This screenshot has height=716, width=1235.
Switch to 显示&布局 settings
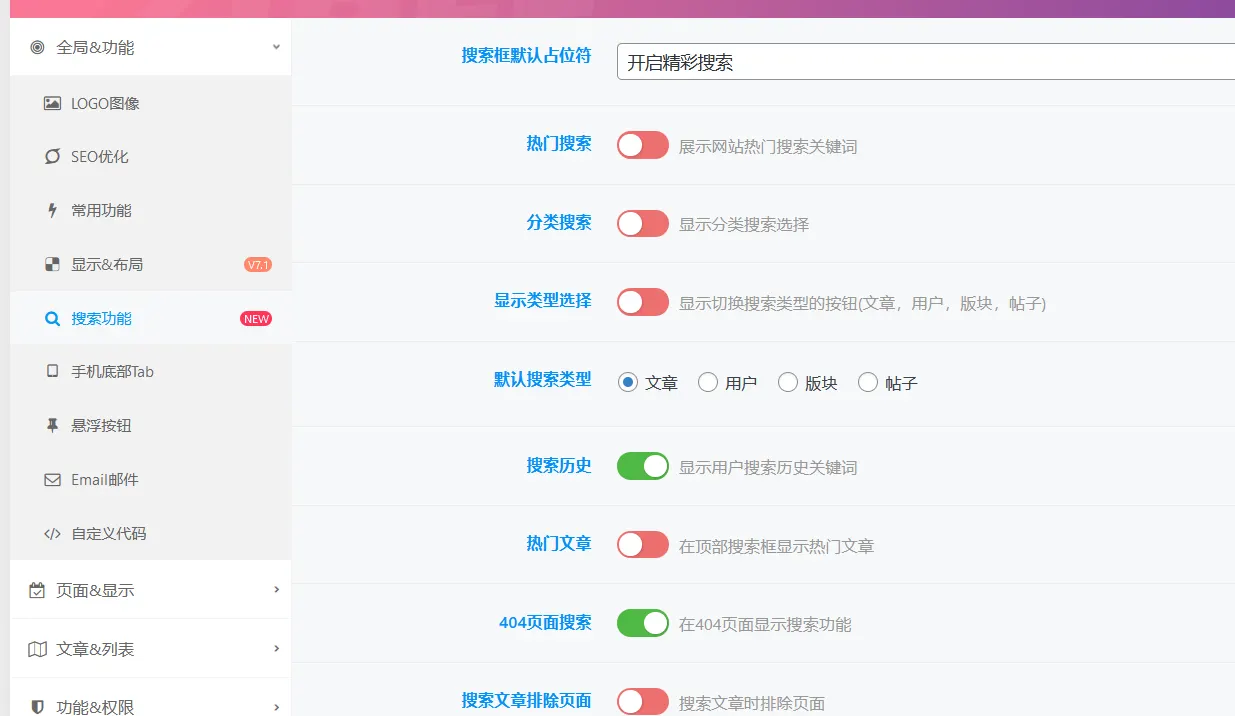[151, 264]
